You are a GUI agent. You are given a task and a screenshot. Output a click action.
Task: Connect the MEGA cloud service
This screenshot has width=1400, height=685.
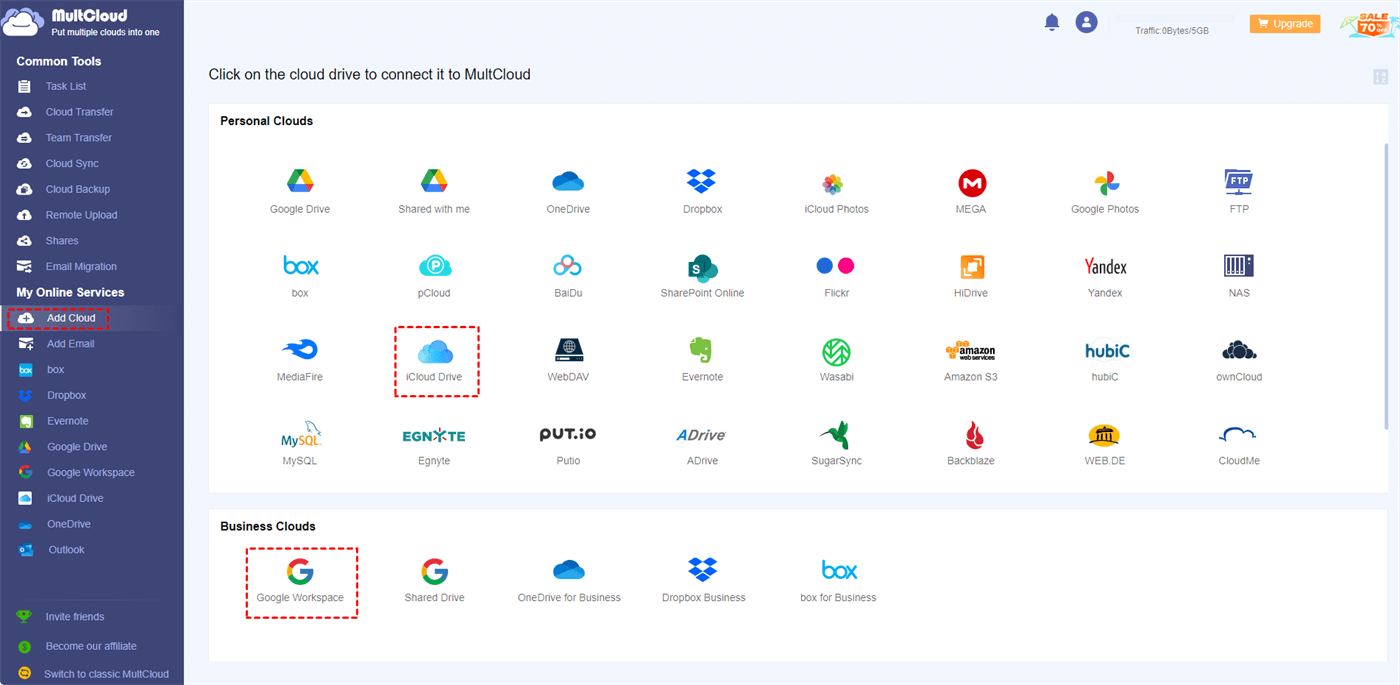tap(971, 191)
